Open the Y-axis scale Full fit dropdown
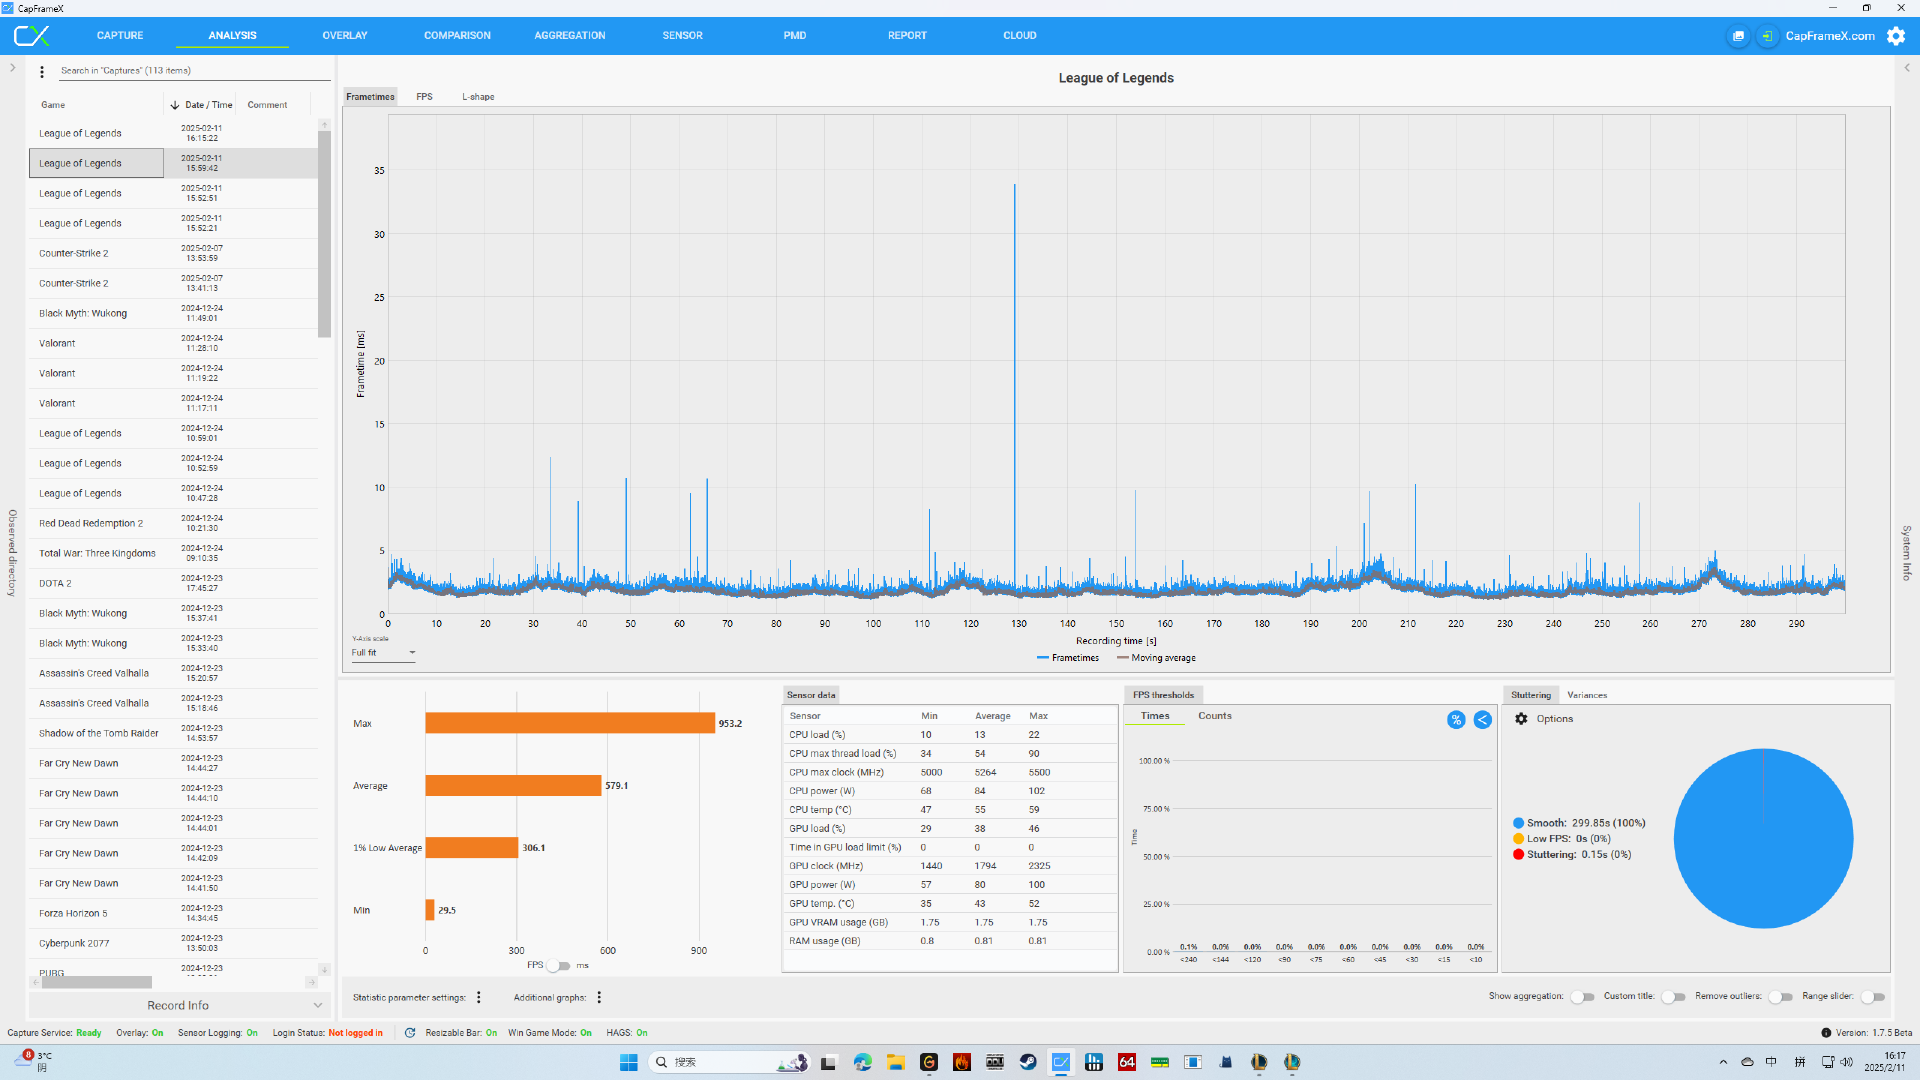Screen dimensions: 1920x1080 383,653
